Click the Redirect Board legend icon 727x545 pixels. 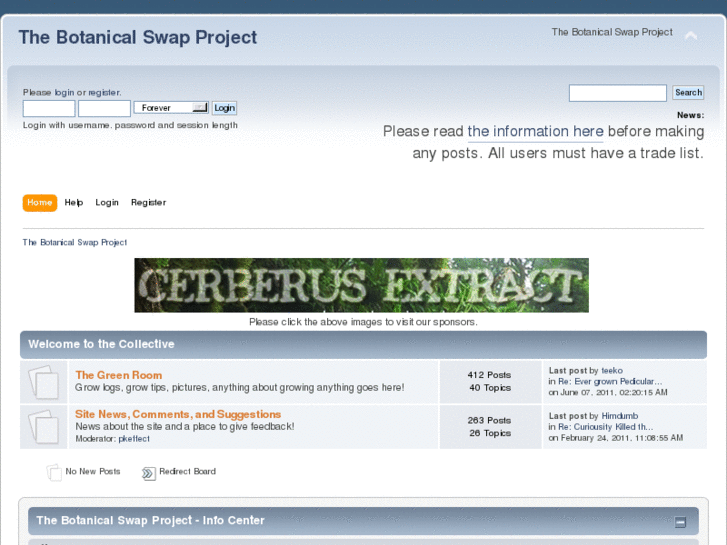coord(148,473)
